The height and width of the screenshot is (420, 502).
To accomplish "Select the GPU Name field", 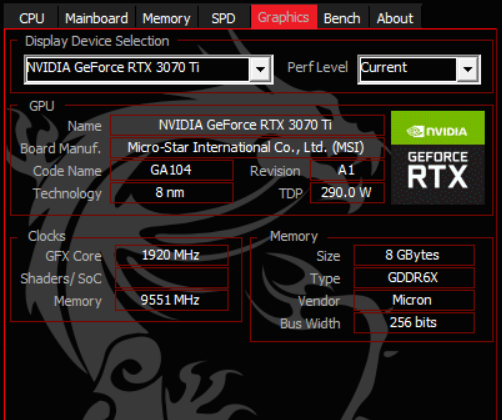I will (247, 125).
